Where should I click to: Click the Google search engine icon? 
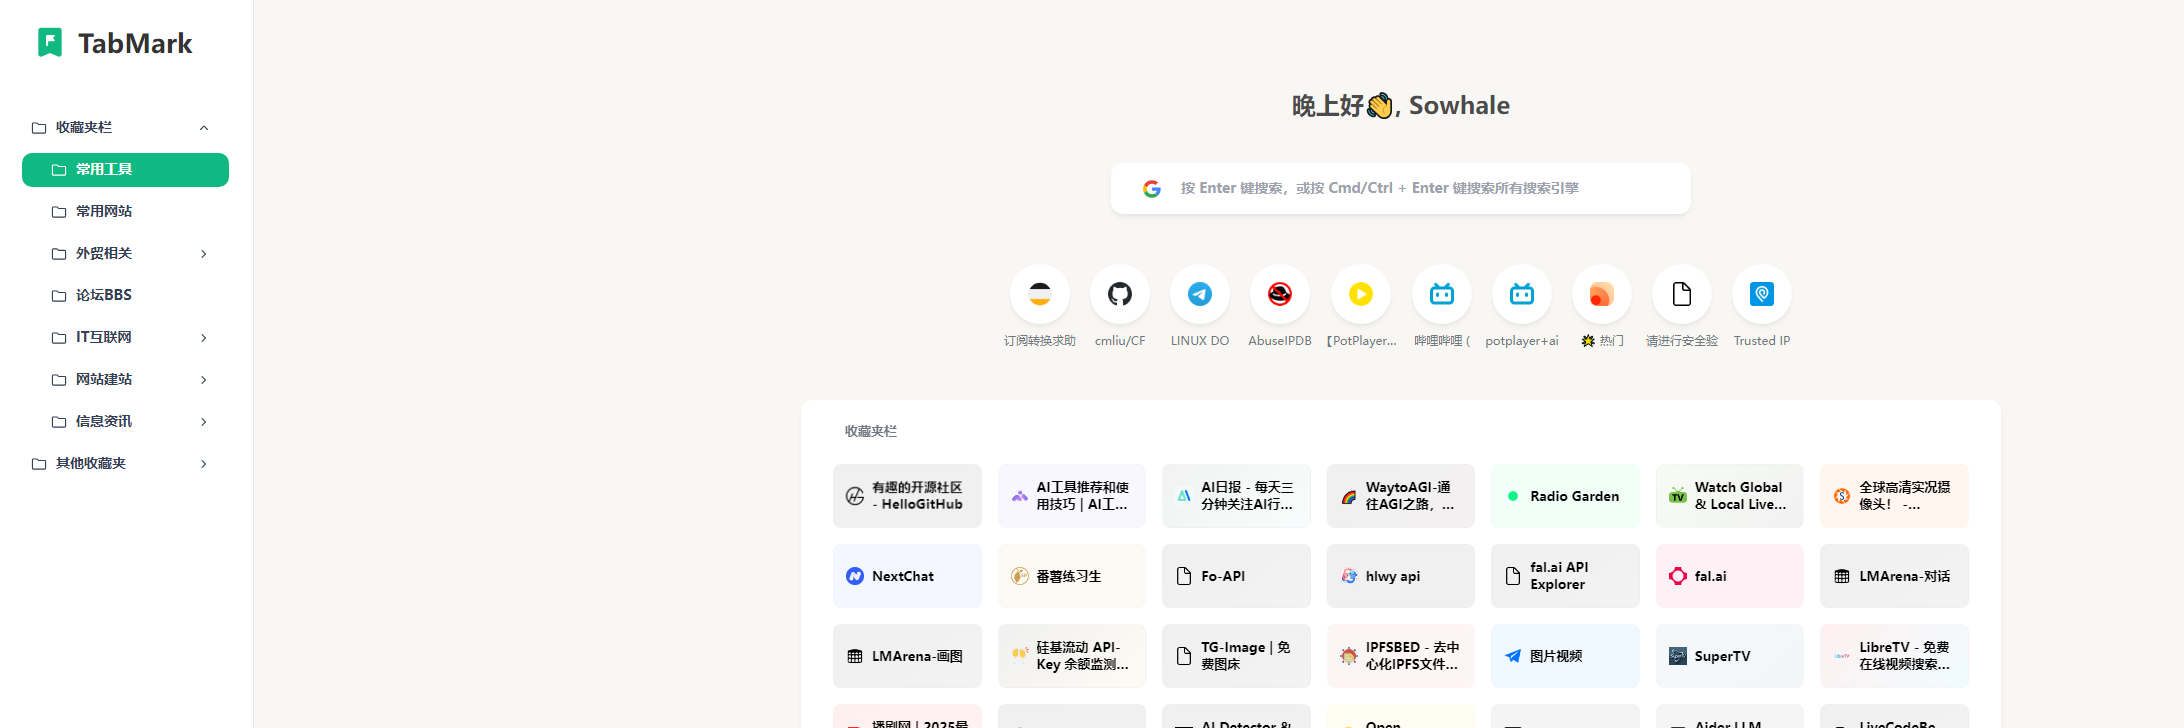coord(1152,188)
